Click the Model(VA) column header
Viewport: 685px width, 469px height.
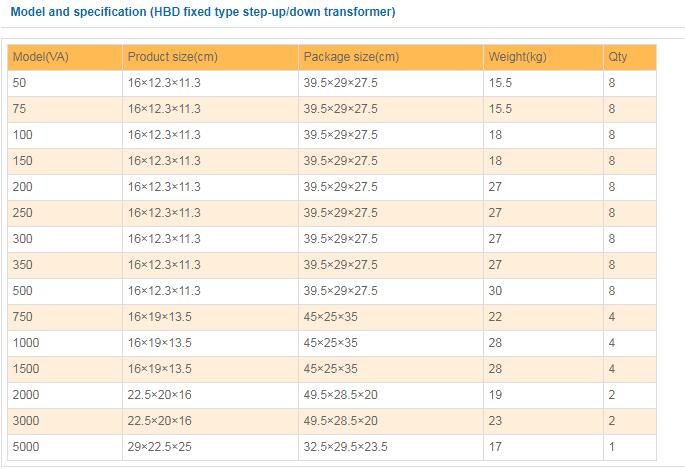coord(65,57)
